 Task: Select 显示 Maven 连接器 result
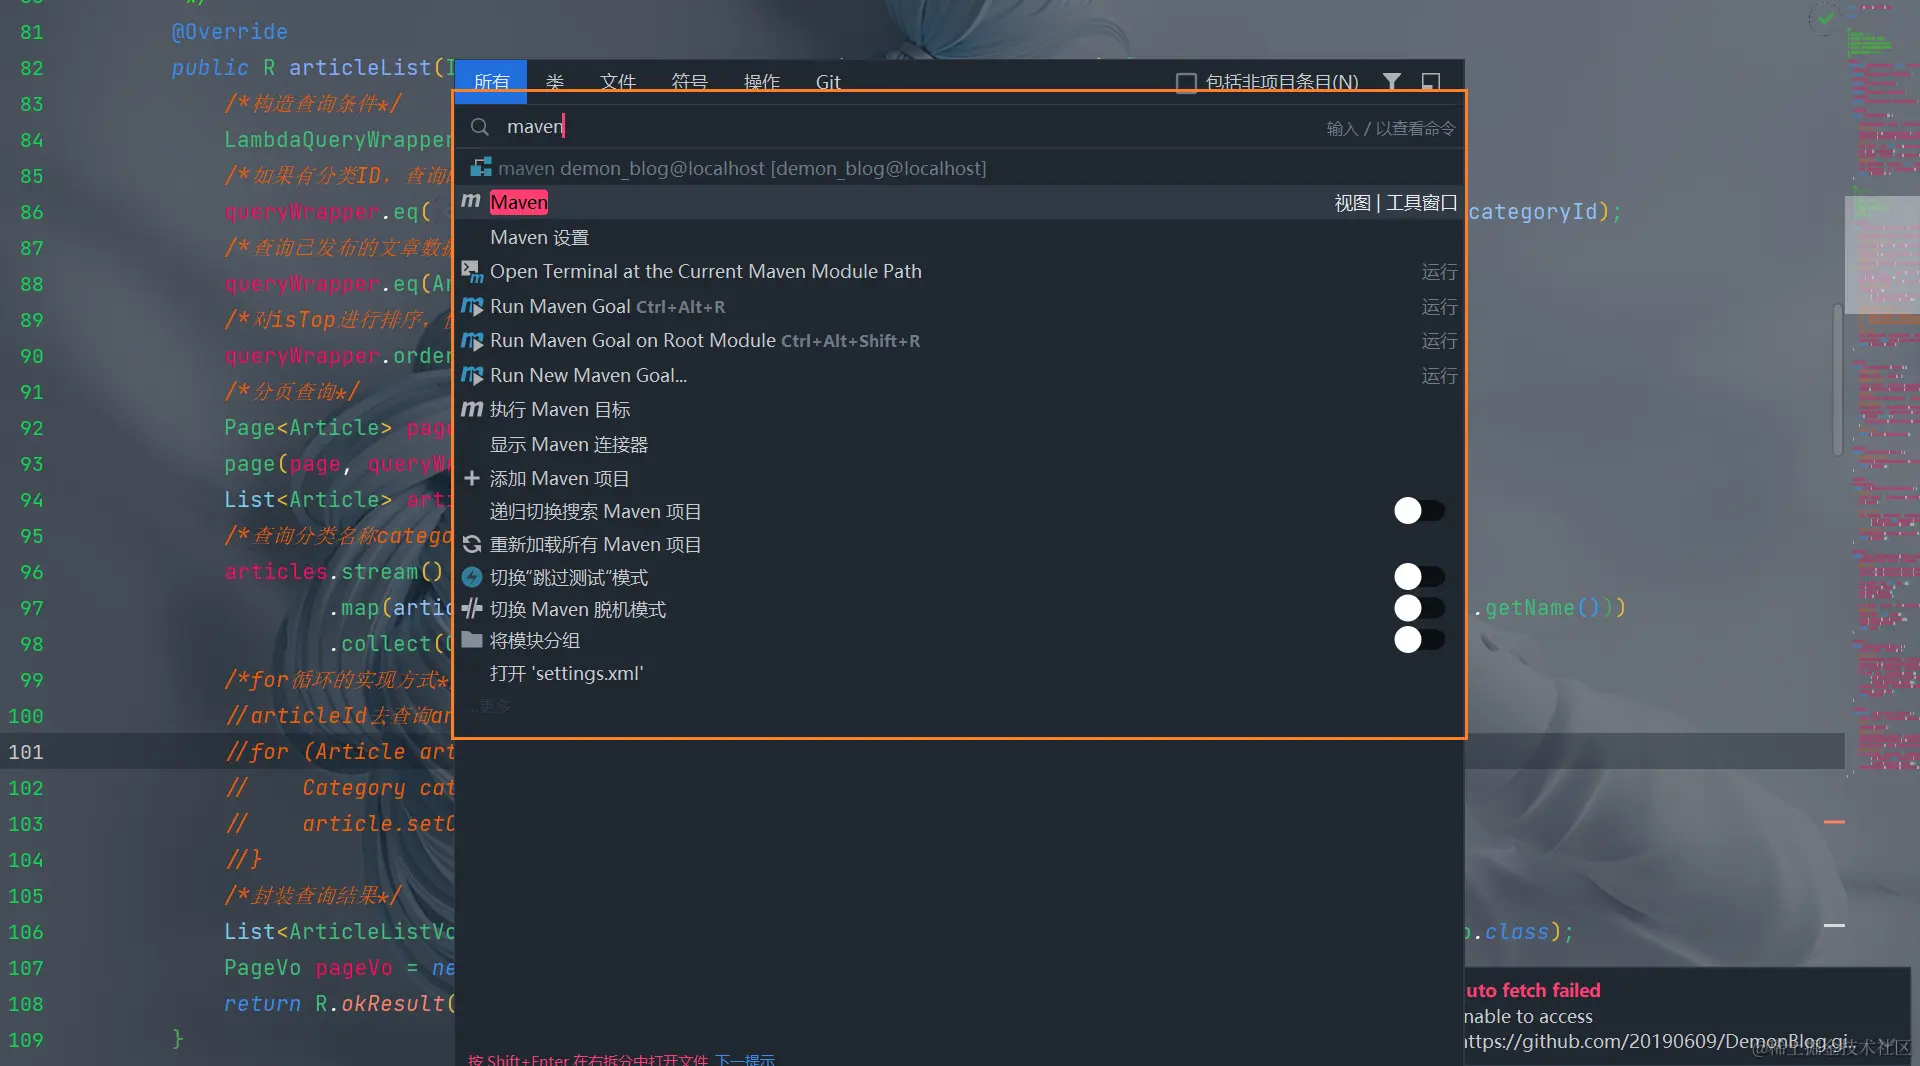pyautogui.click(x=960, y=444)
